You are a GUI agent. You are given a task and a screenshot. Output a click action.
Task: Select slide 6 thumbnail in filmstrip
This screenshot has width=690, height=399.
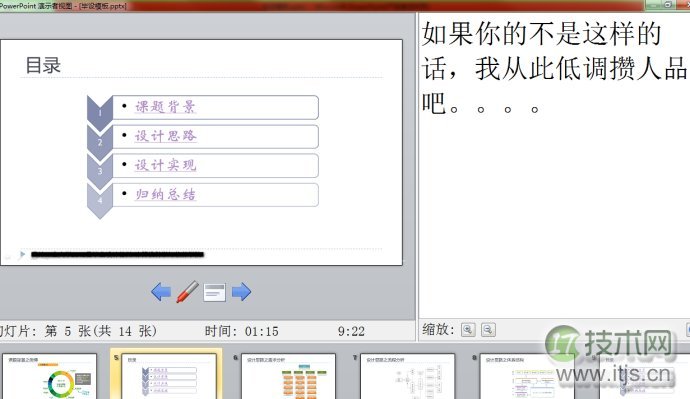pyautogui.click(x=288, y=376)
